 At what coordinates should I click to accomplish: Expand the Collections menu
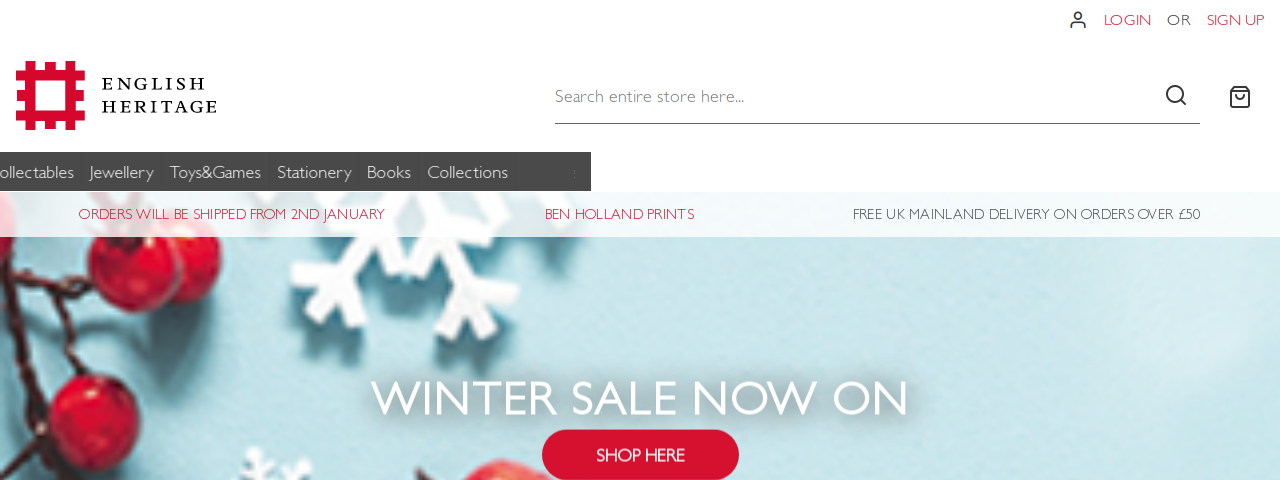[467, 172]
